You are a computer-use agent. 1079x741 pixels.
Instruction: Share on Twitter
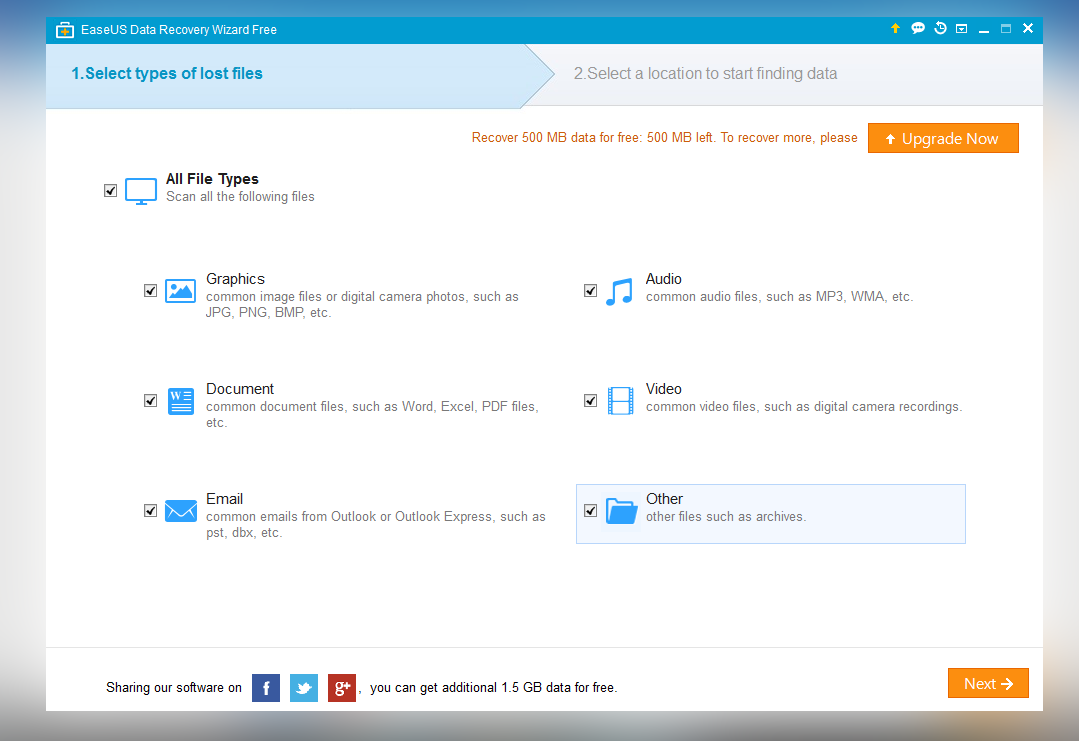[x=304, y=687]
